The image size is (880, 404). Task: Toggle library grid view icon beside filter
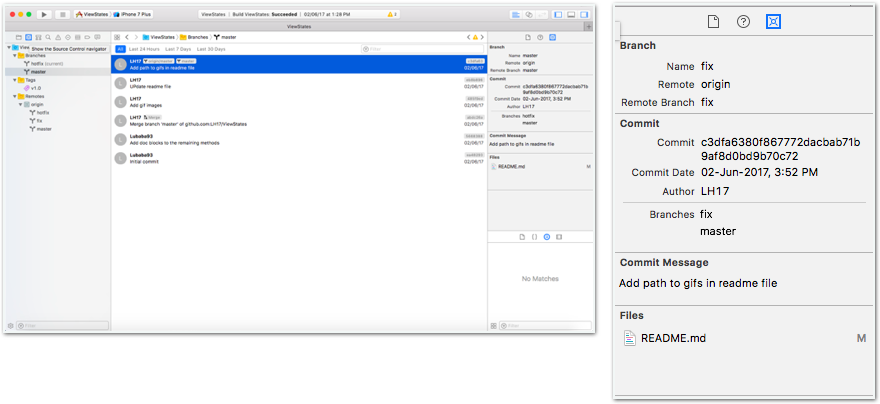tap(493, 325)
